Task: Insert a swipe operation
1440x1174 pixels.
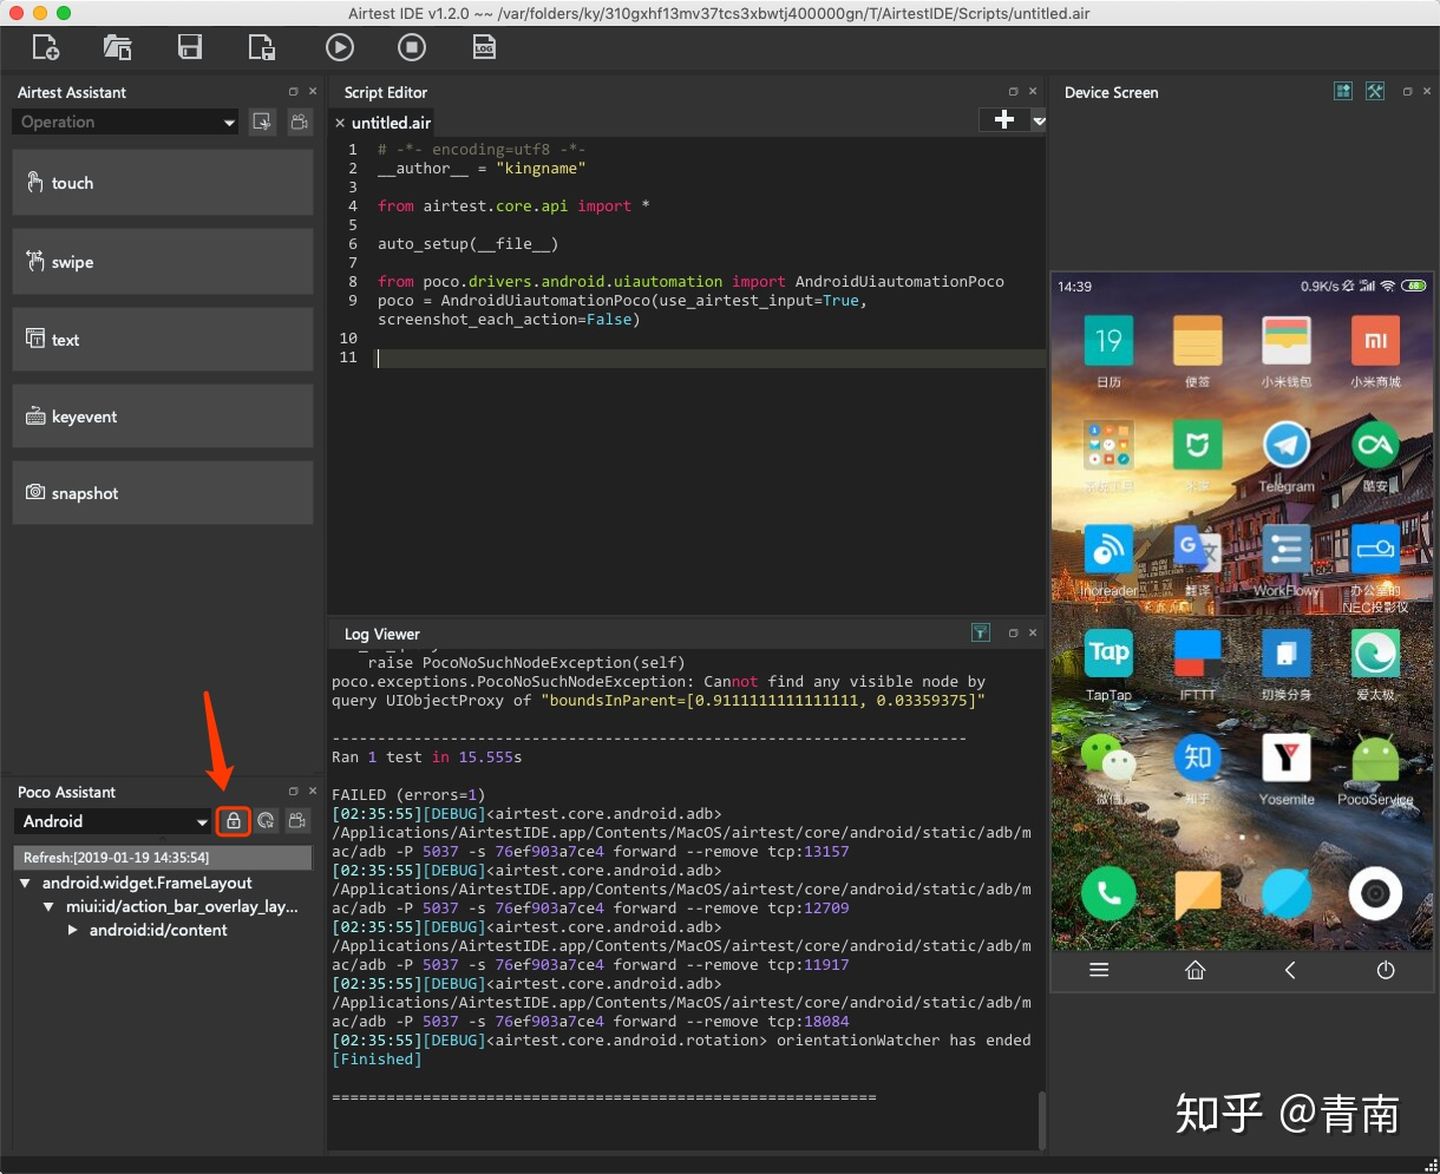Action: pos(162,262)
